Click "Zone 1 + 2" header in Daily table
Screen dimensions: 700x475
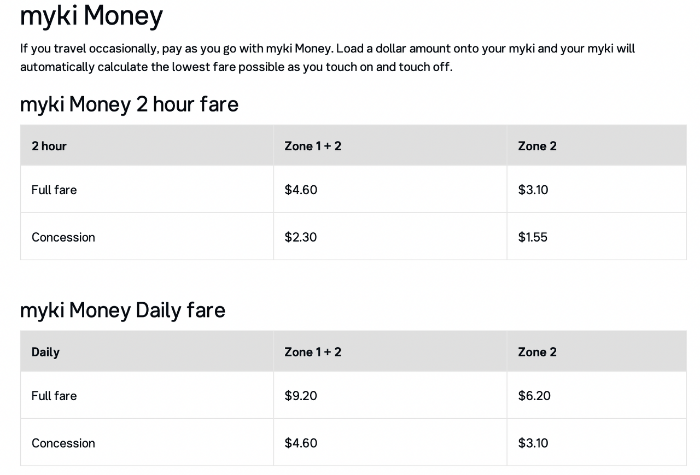pos(313,352)
